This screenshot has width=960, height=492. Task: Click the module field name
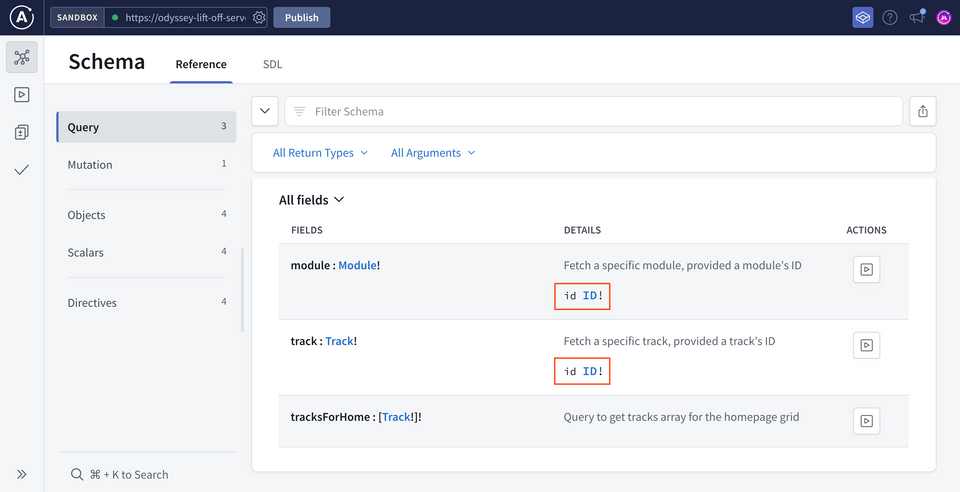pyautogui.click(x=310, y=266)
